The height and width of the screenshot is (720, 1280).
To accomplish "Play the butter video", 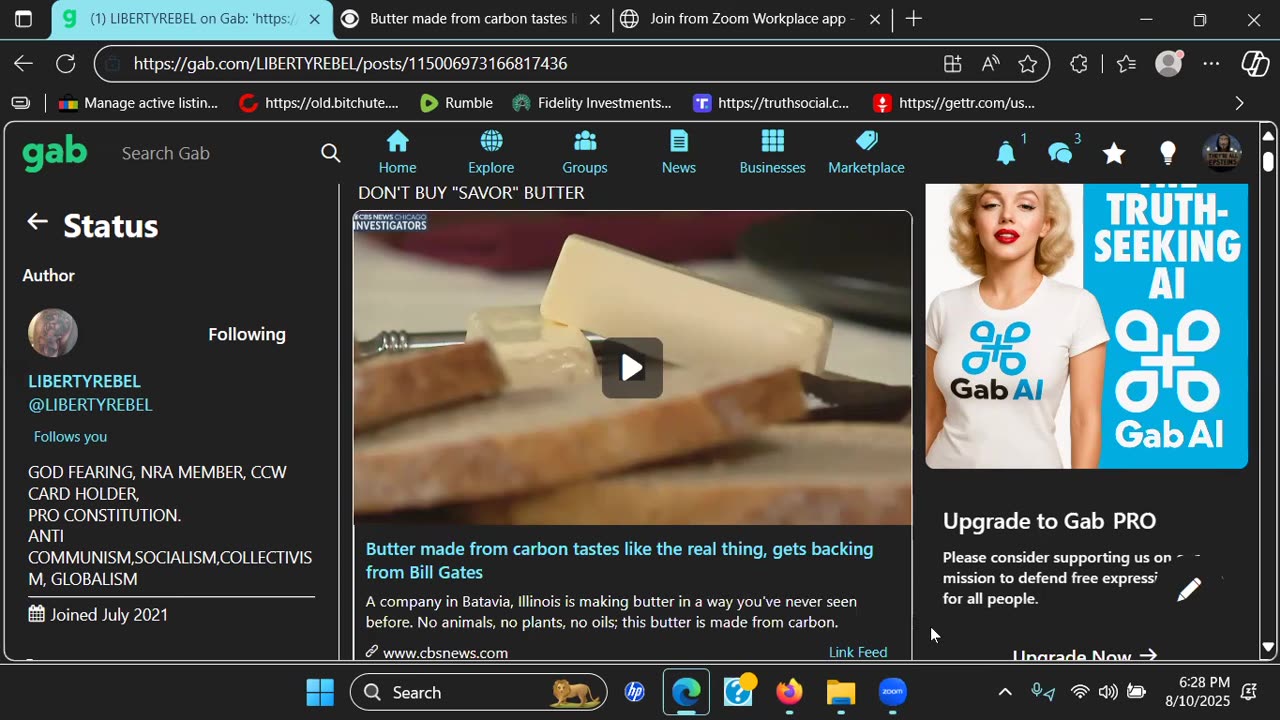I will click(x=632, y=368).
